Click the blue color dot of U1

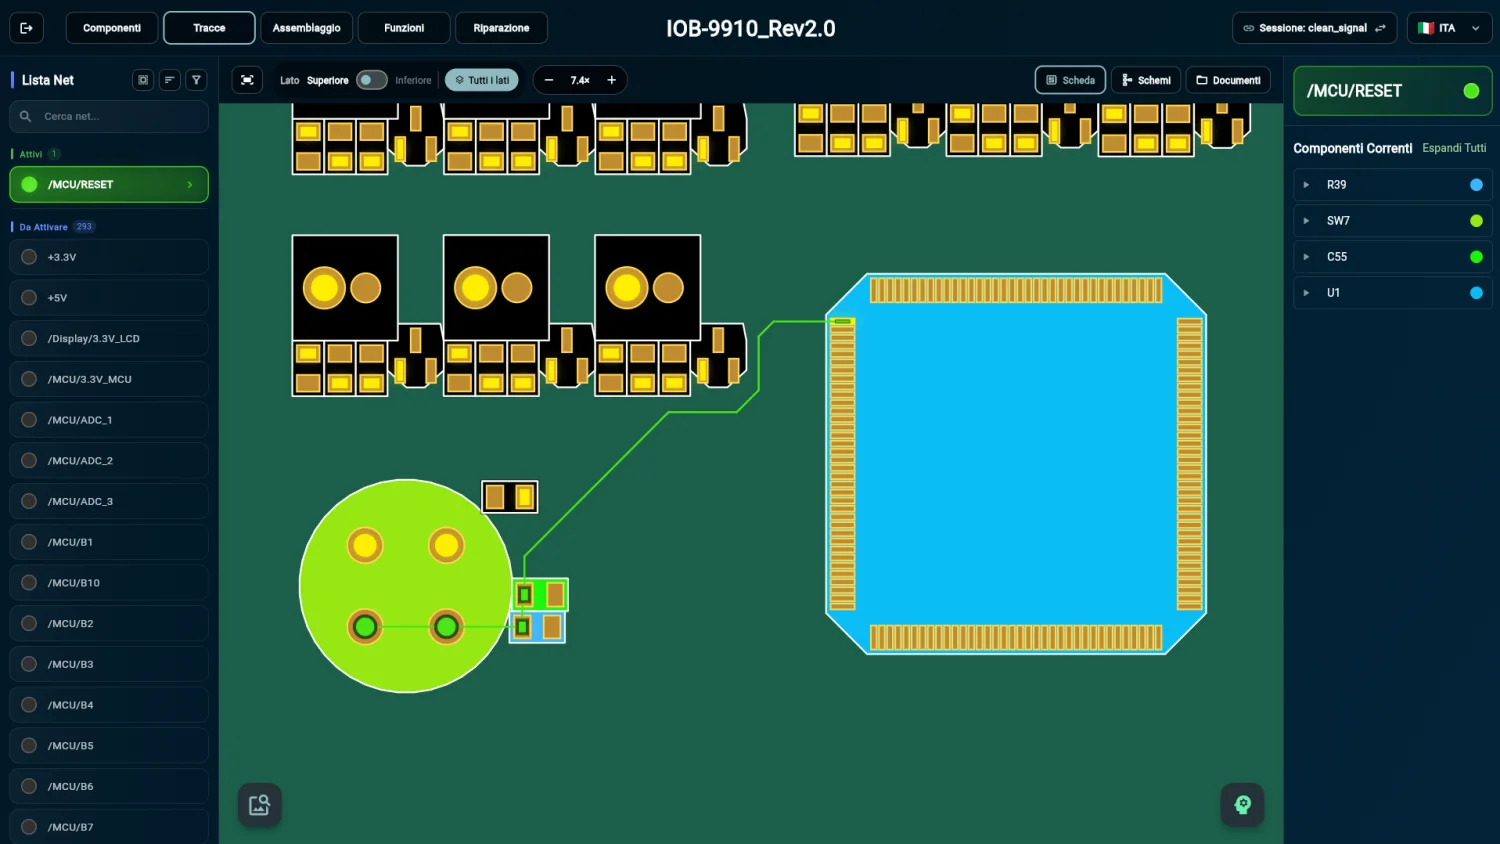click(x=1476, y=293)
